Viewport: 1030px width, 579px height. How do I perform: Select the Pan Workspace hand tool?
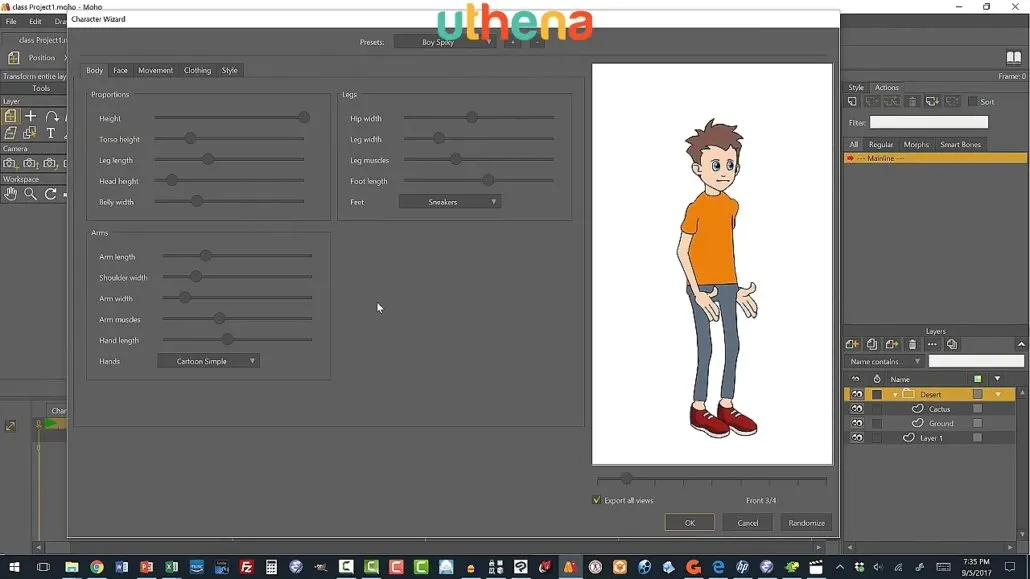(11, 194)
